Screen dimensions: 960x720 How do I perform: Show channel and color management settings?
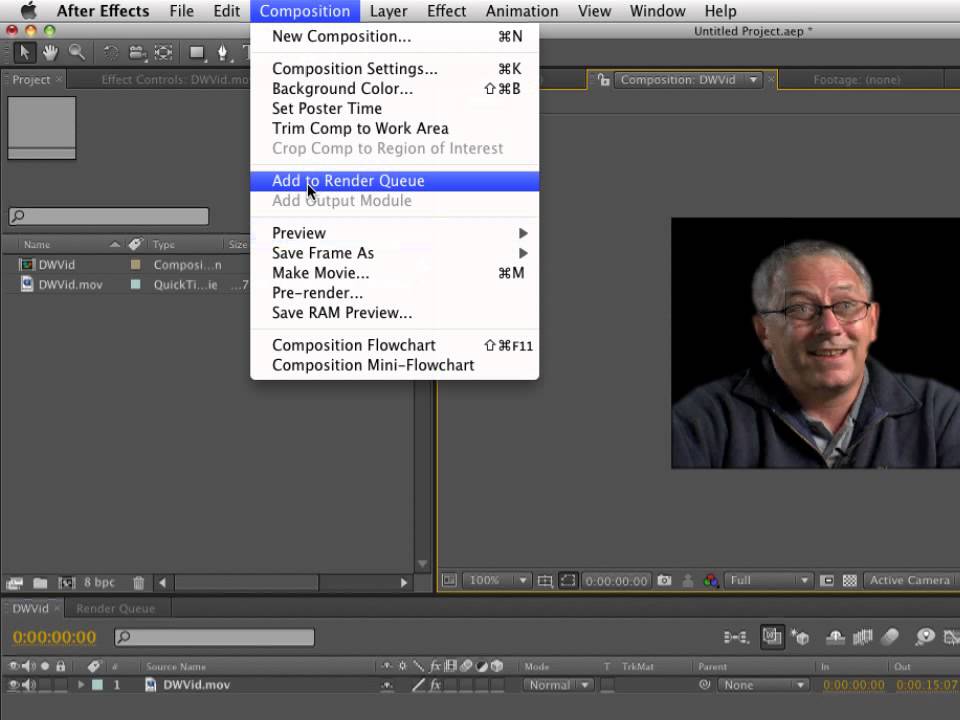(710, 580)
